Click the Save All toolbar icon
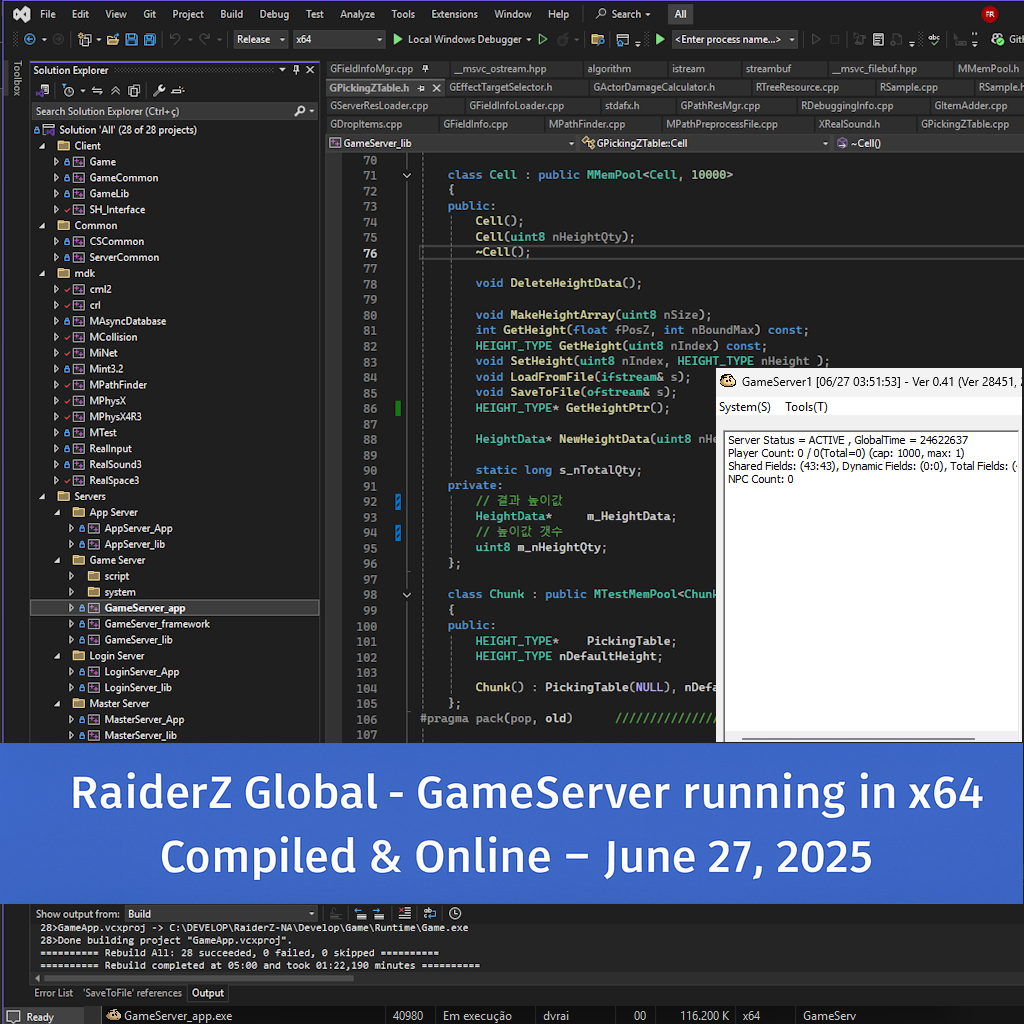1024x1024 pixels. [150, 39]
